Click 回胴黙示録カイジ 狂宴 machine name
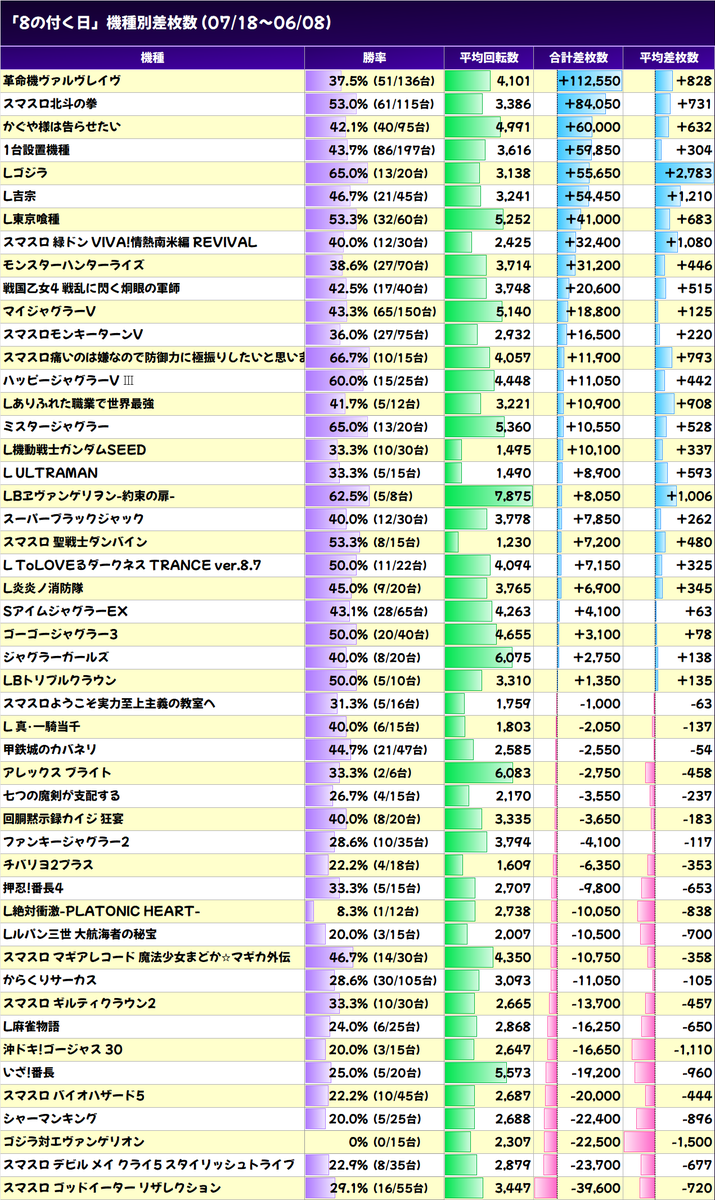 point(61,817)
